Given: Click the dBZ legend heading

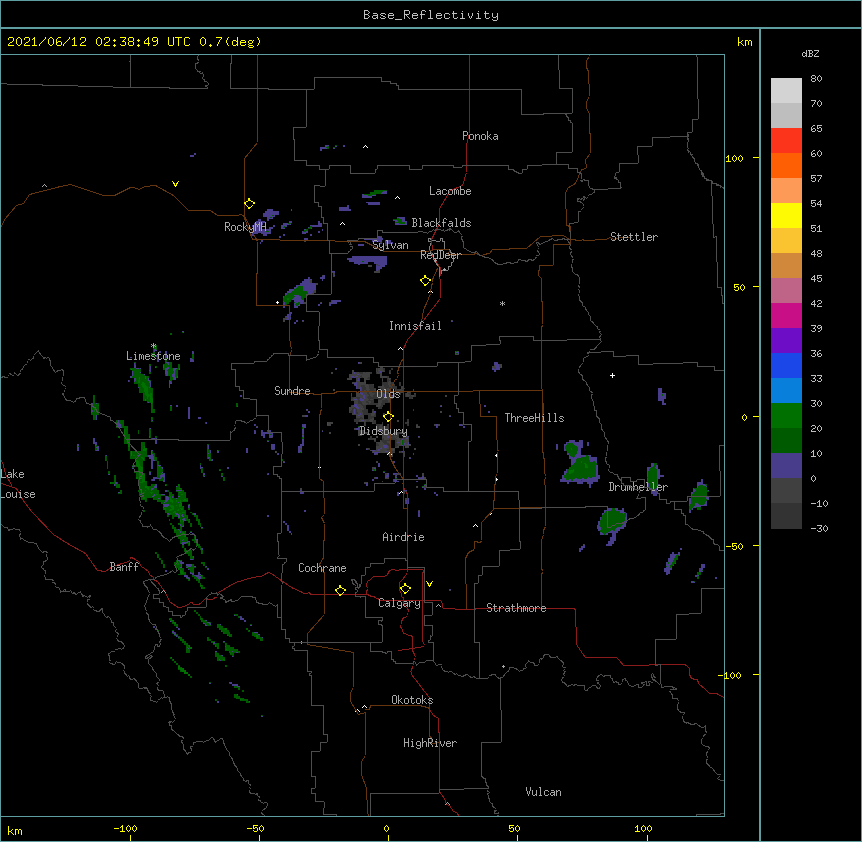Looking at the screenshot, I should click(x=810, y=54).
